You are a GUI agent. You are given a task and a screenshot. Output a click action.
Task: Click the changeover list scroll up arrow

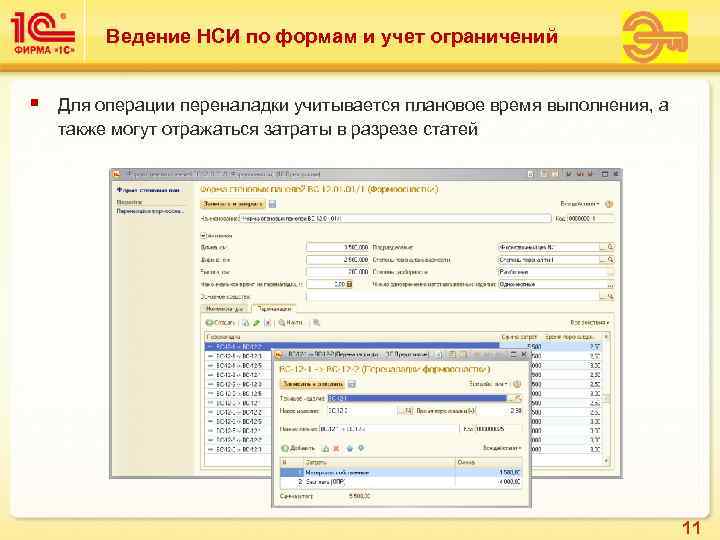click(x=606, y=337)
